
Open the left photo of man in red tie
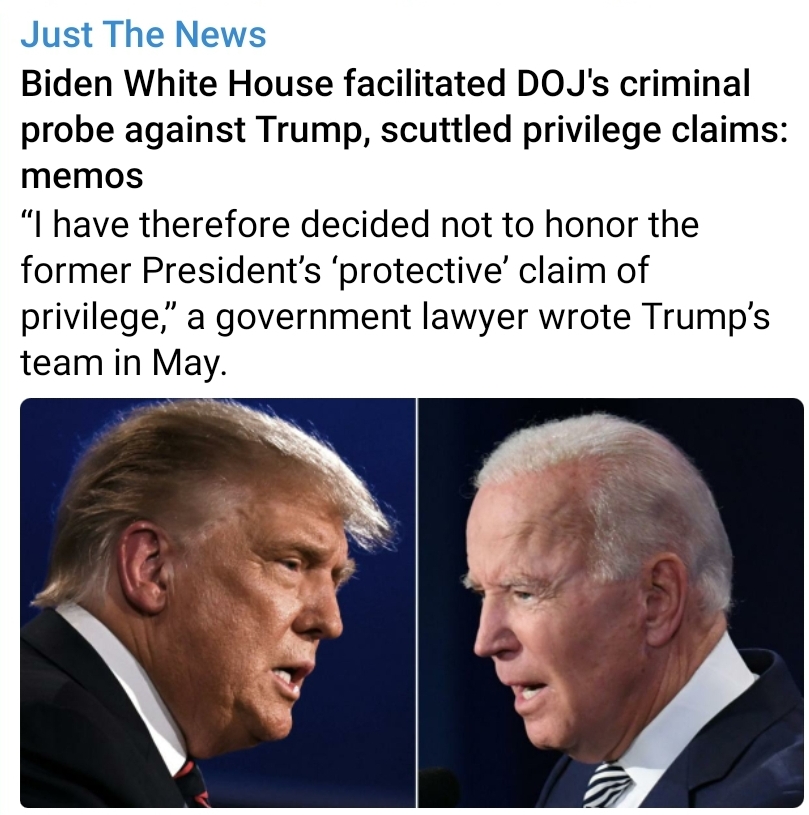pos(218,603)
